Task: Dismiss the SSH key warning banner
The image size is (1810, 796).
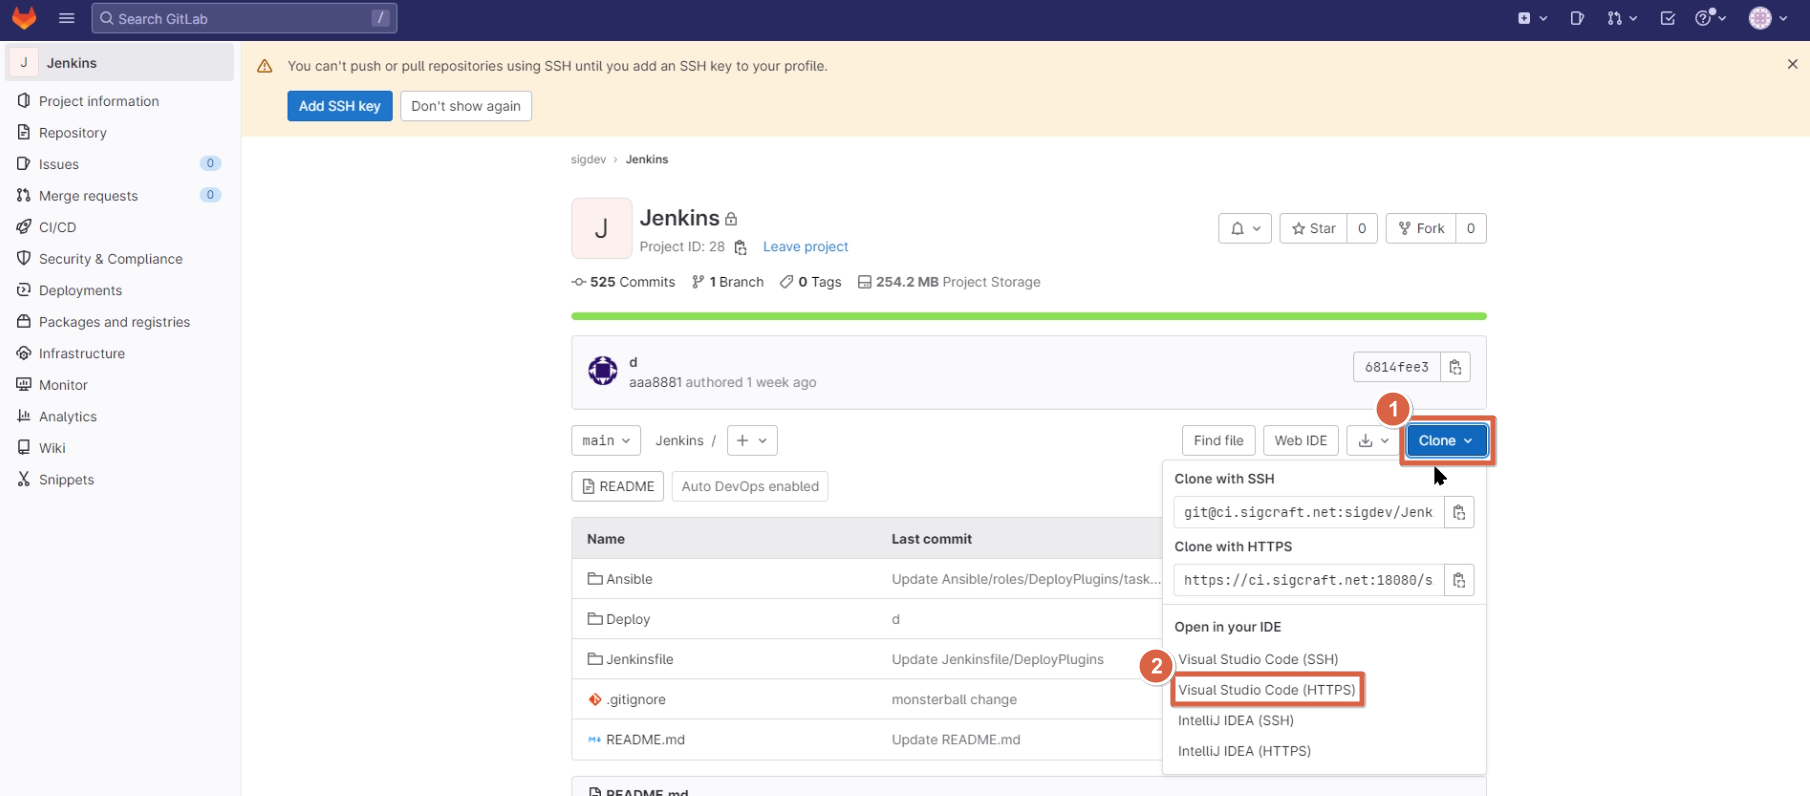Action: [1792, 64]
